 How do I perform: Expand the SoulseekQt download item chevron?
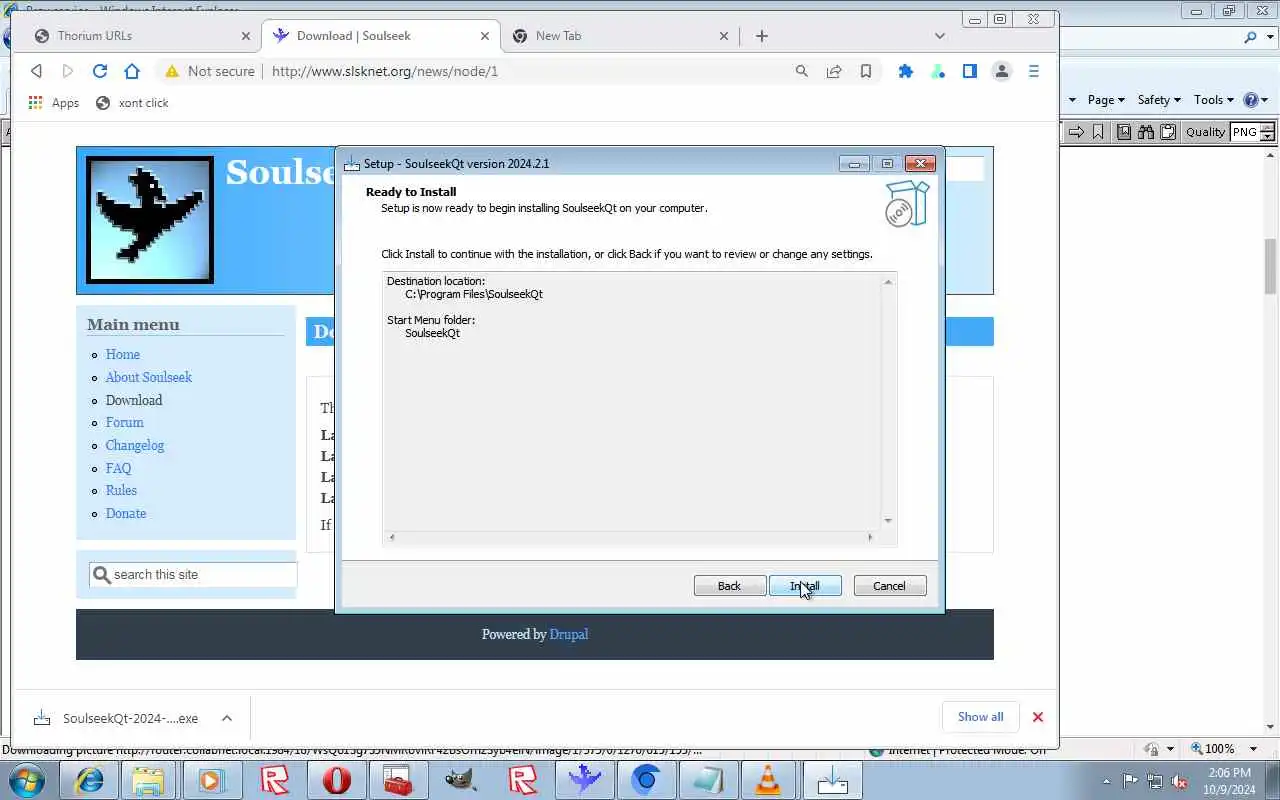(227, 718)
